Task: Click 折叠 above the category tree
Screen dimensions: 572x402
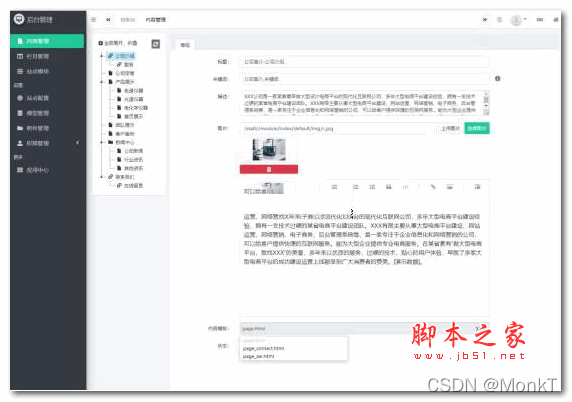Action: click(x=132, y=43)
